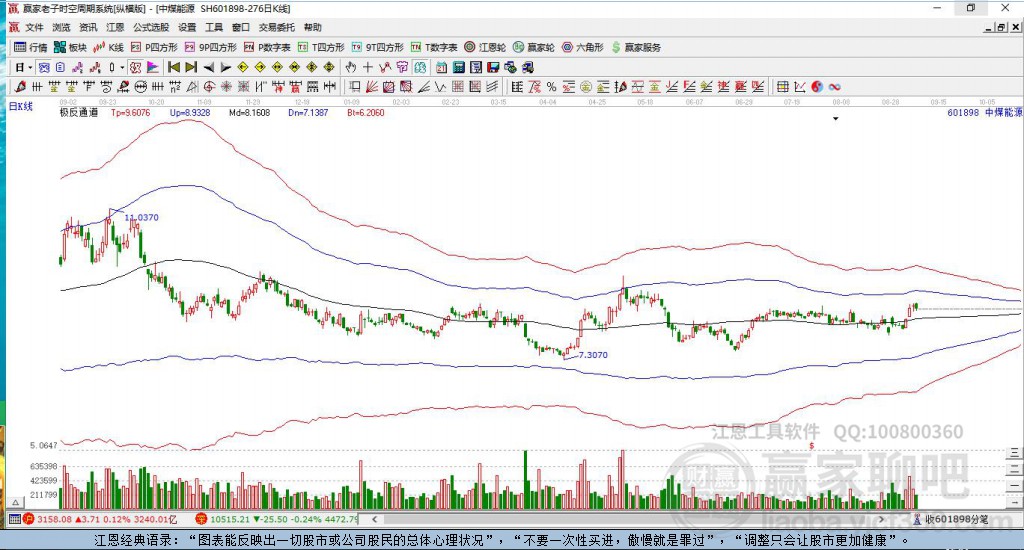Screen dimensions: 1024x550
Task: Click stock label 601898 中煤能源
Action: tap(984, 112)
